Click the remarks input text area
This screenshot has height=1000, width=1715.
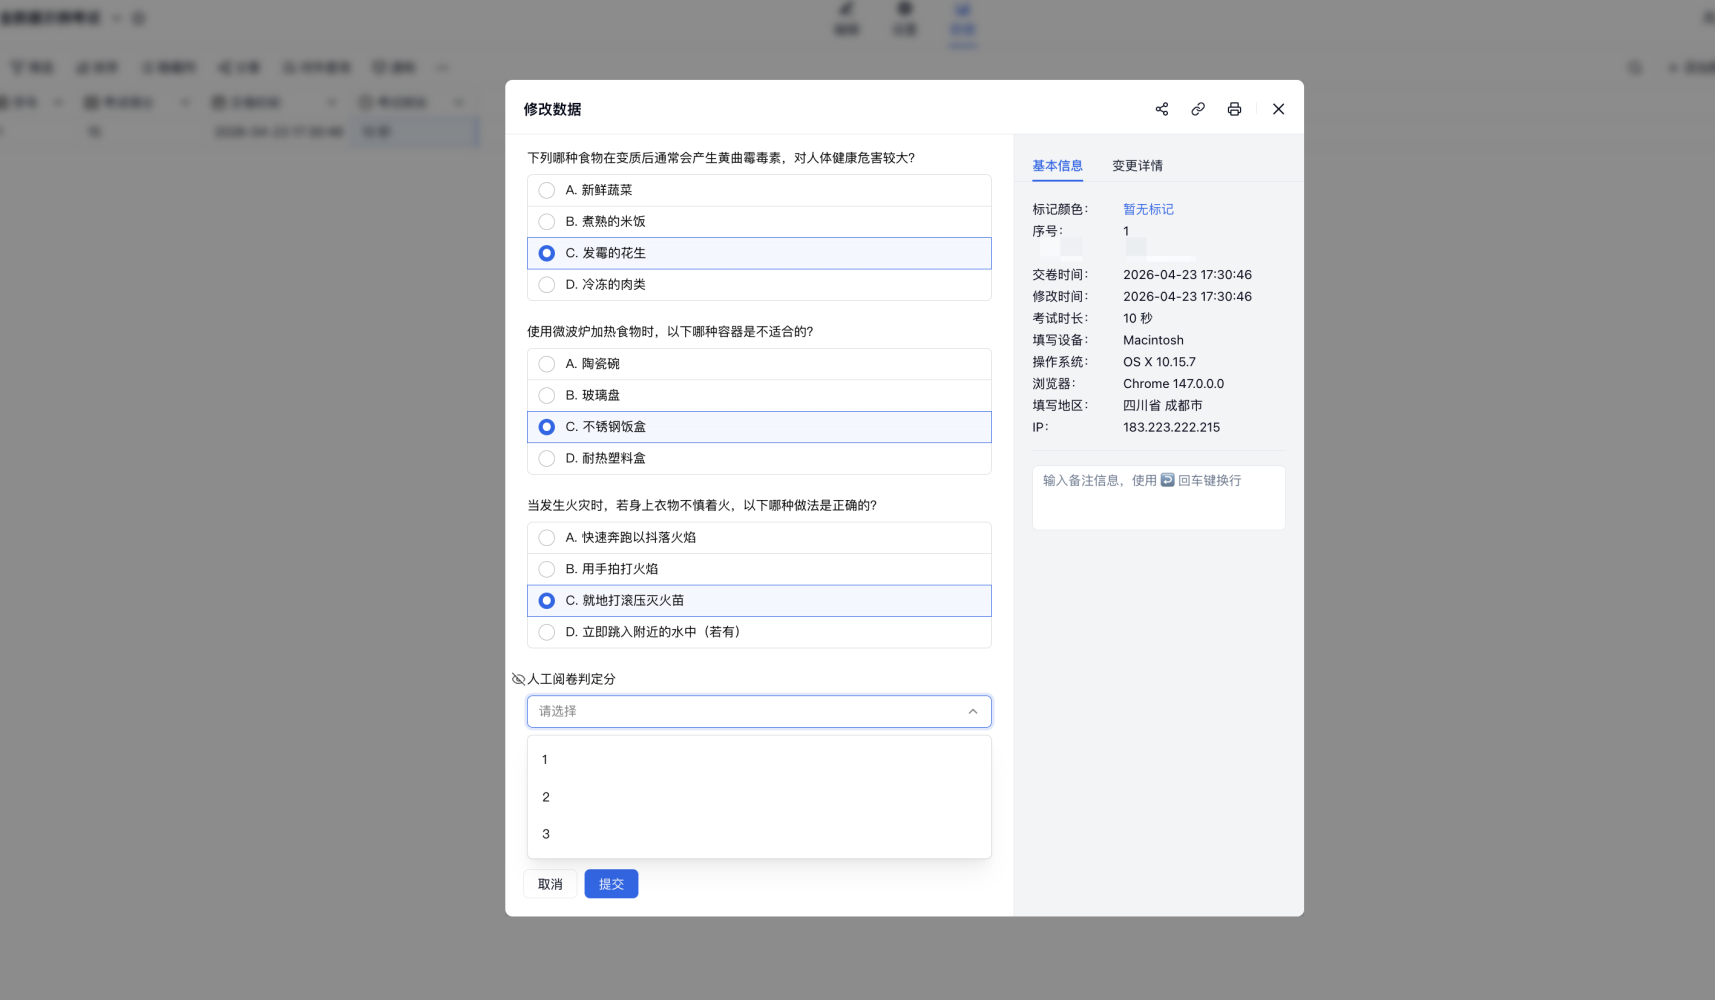point(1158,507)
